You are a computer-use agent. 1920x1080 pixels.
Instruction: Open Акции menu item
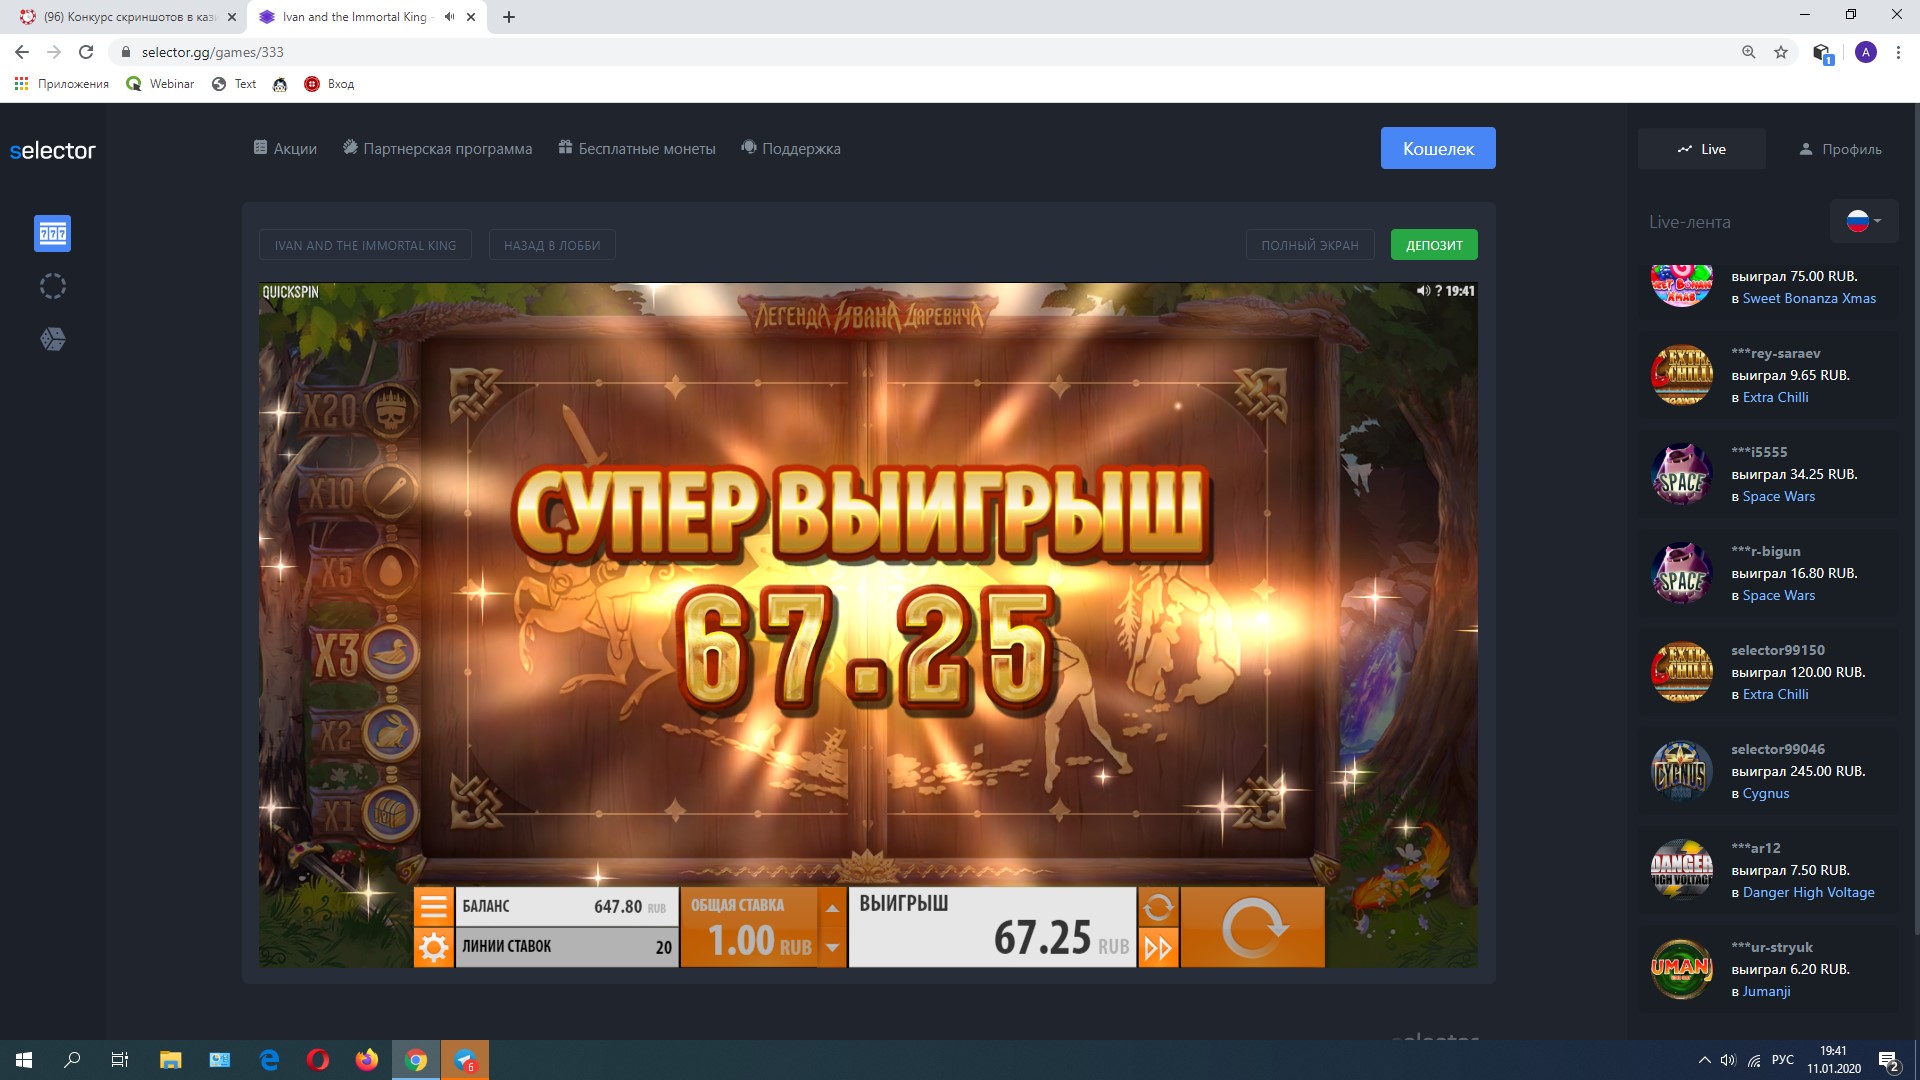pos(285,149)
